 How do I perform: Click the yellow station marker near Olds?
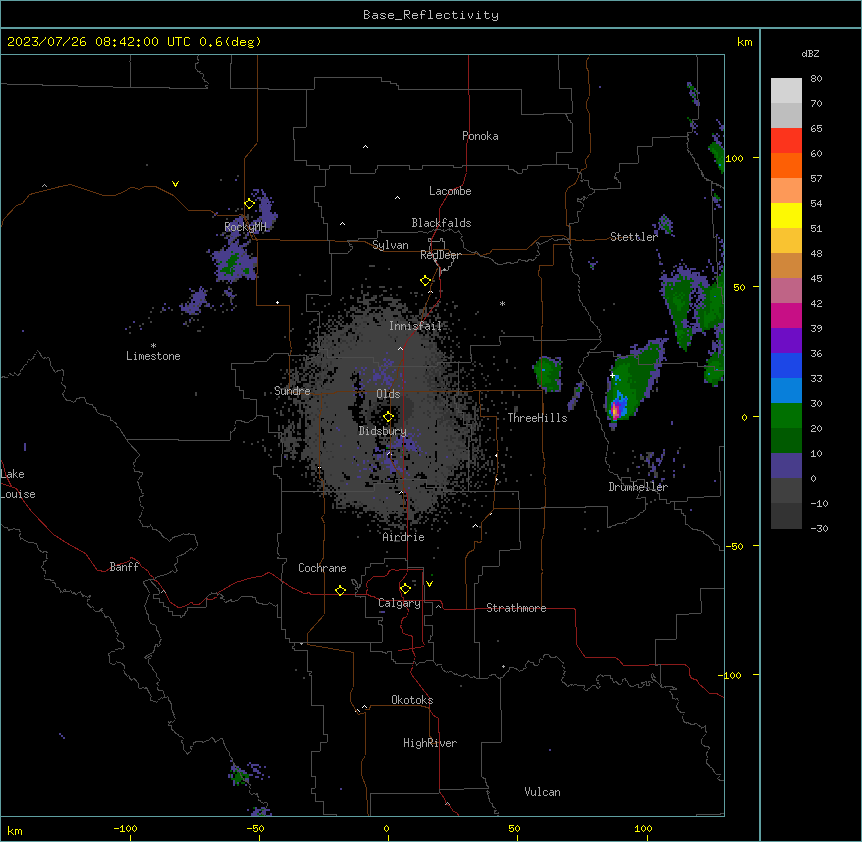388,417
